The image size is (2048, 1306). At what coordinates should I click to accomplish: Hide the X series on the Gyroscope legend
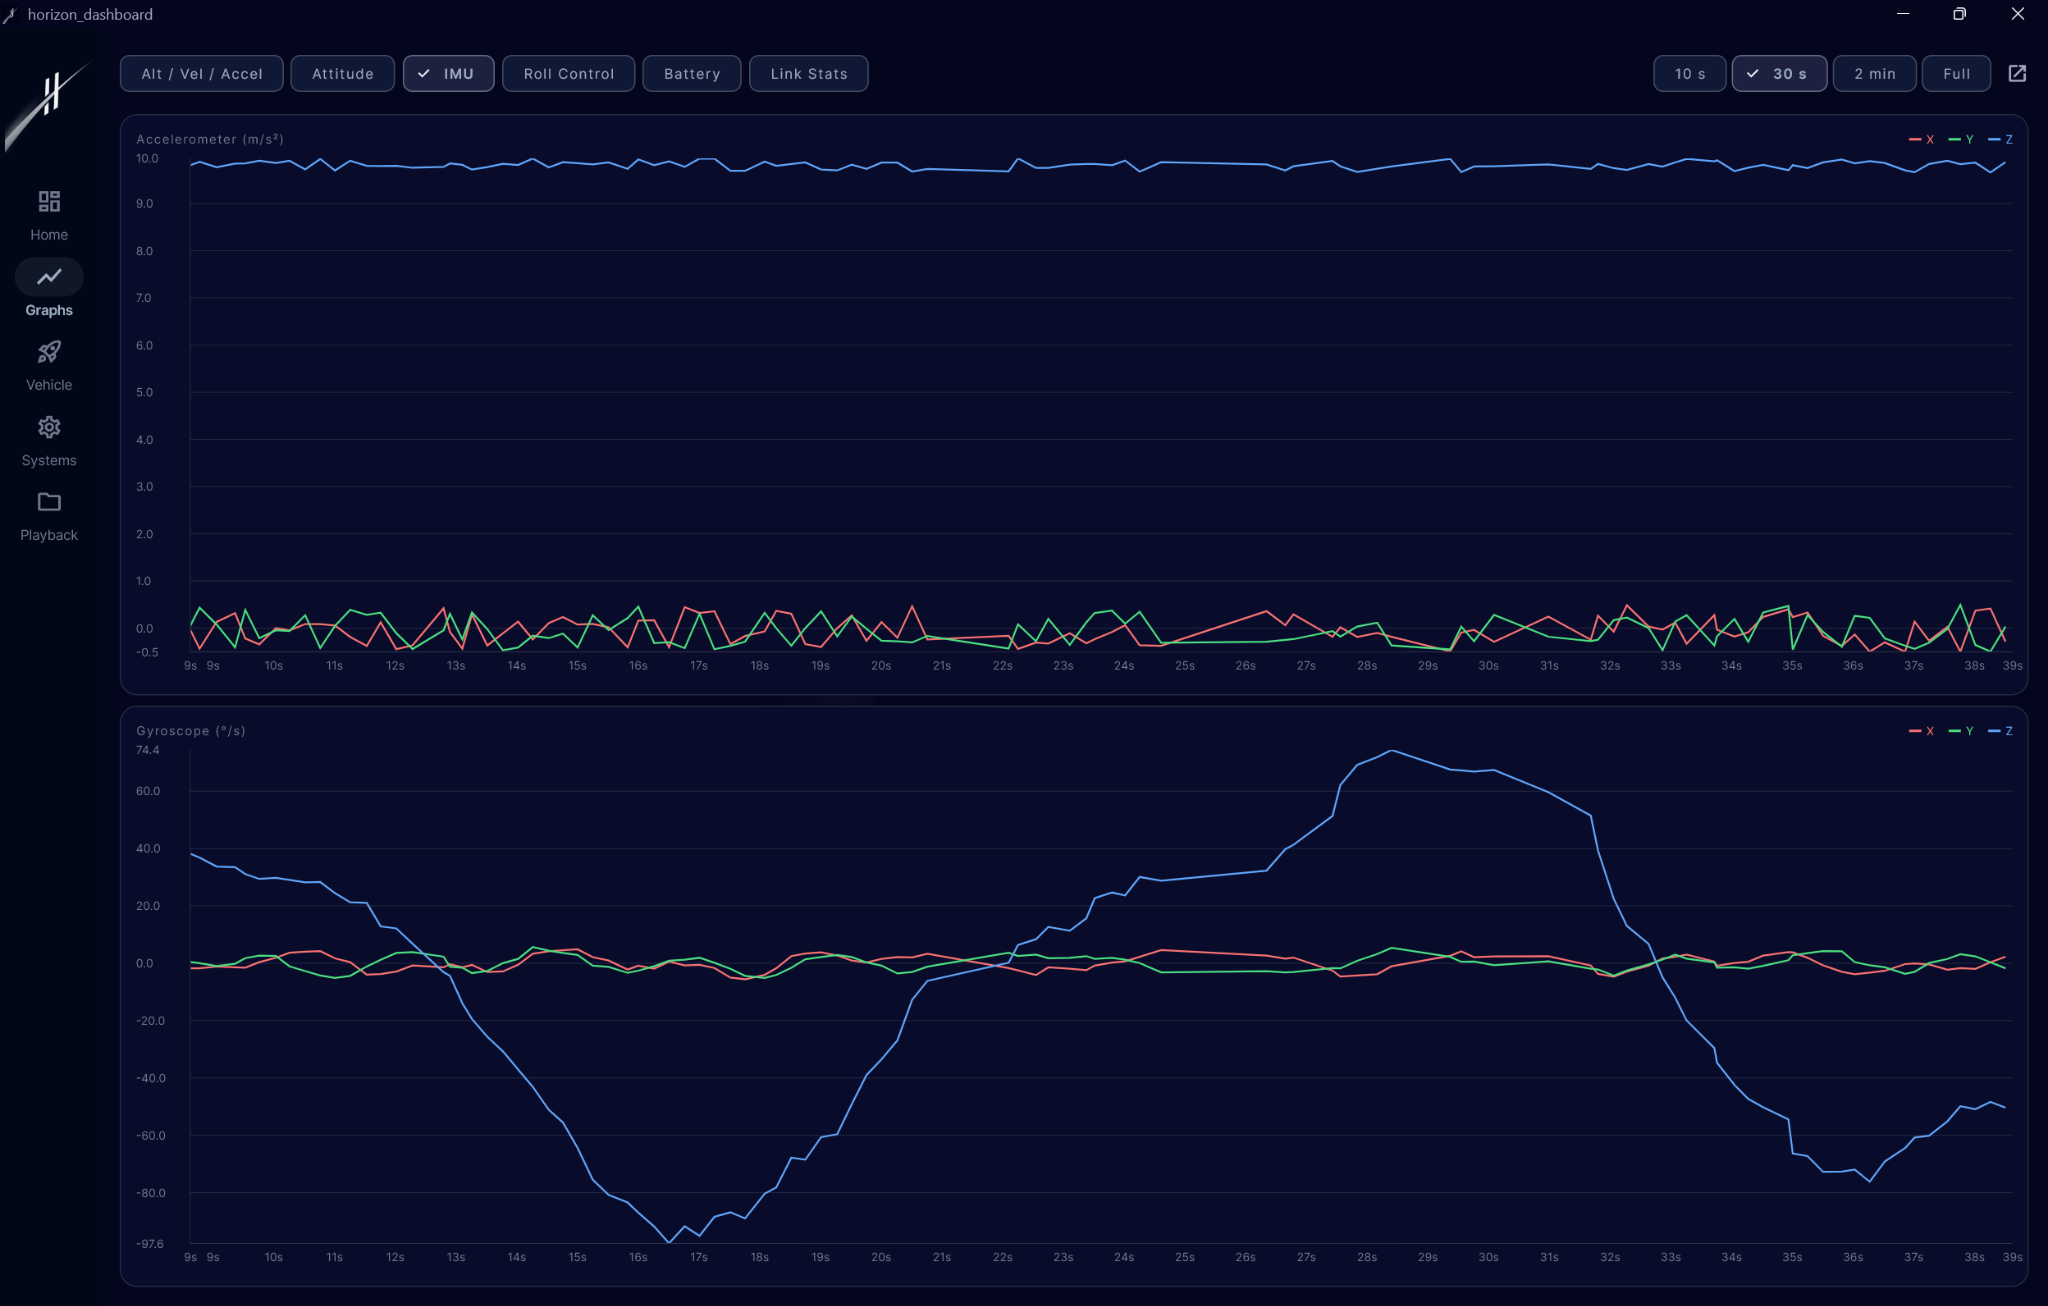pos(1924,731)
